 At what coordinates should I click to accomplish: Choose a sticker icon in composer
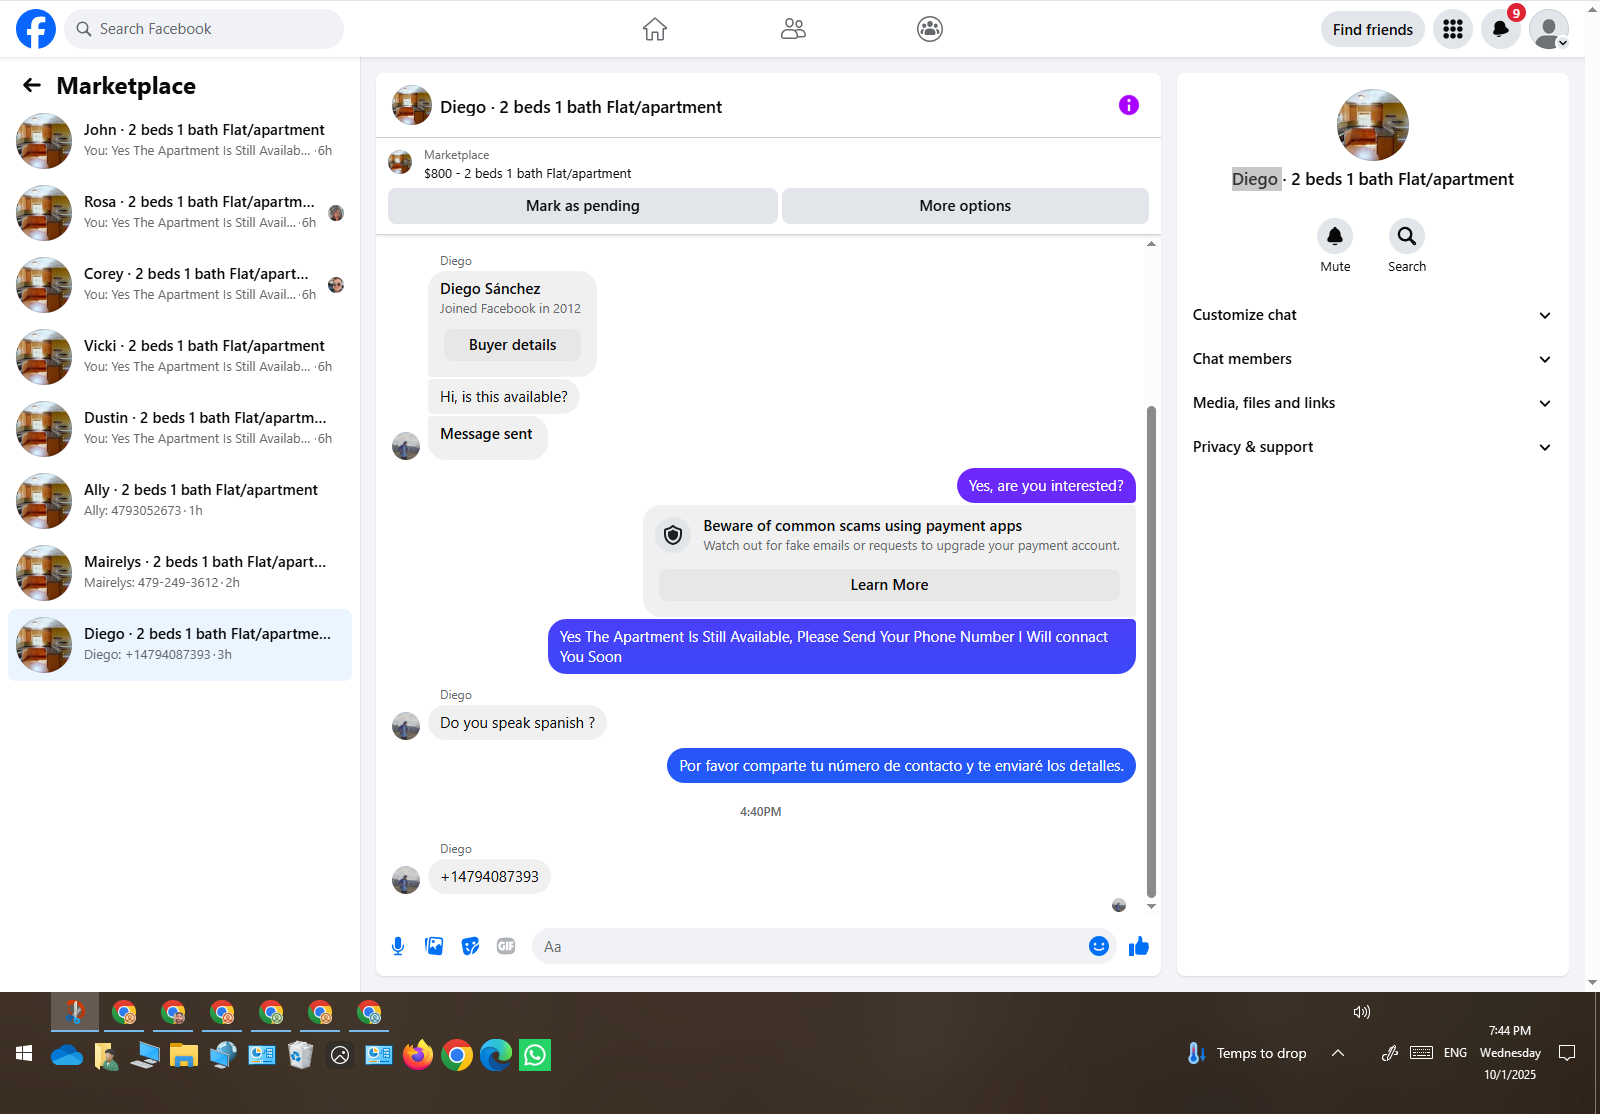click(x=470, y=946)
